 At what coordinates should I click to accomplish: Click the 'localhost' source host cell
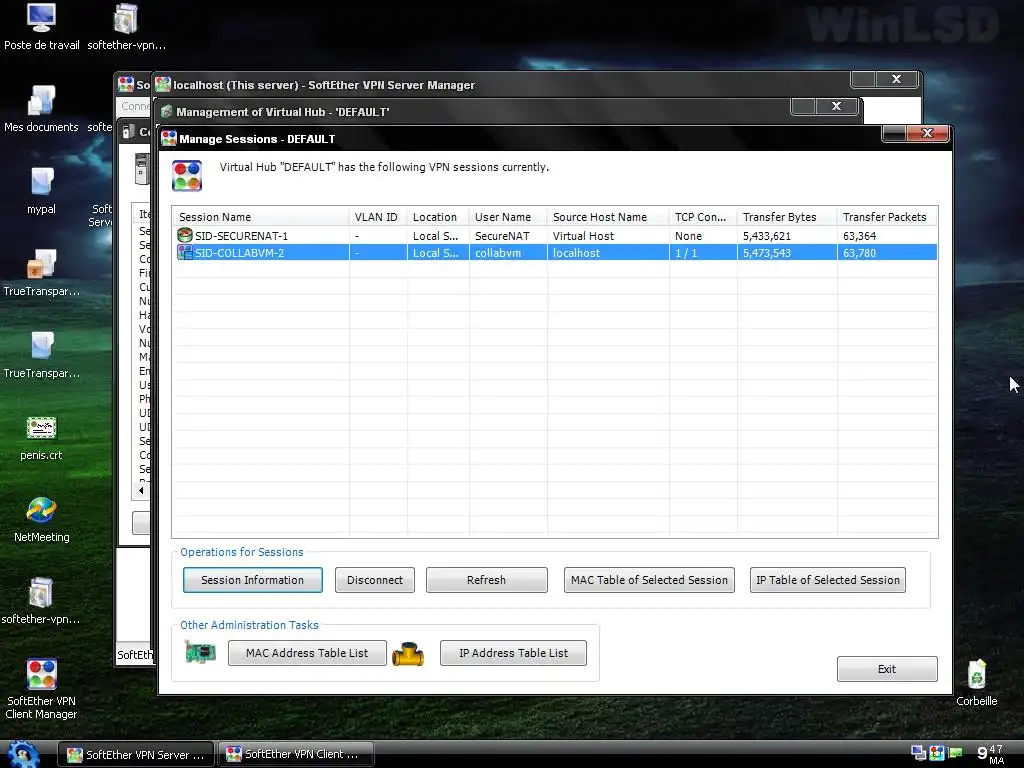pos(576,253)
